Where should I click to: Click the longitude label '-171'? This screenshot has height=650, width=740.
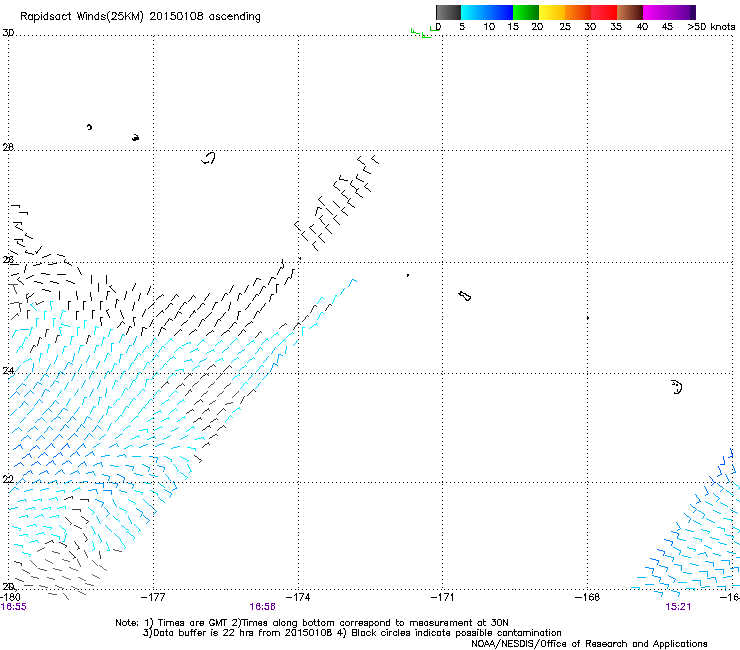pyautogui.click(x=442, y=597)
